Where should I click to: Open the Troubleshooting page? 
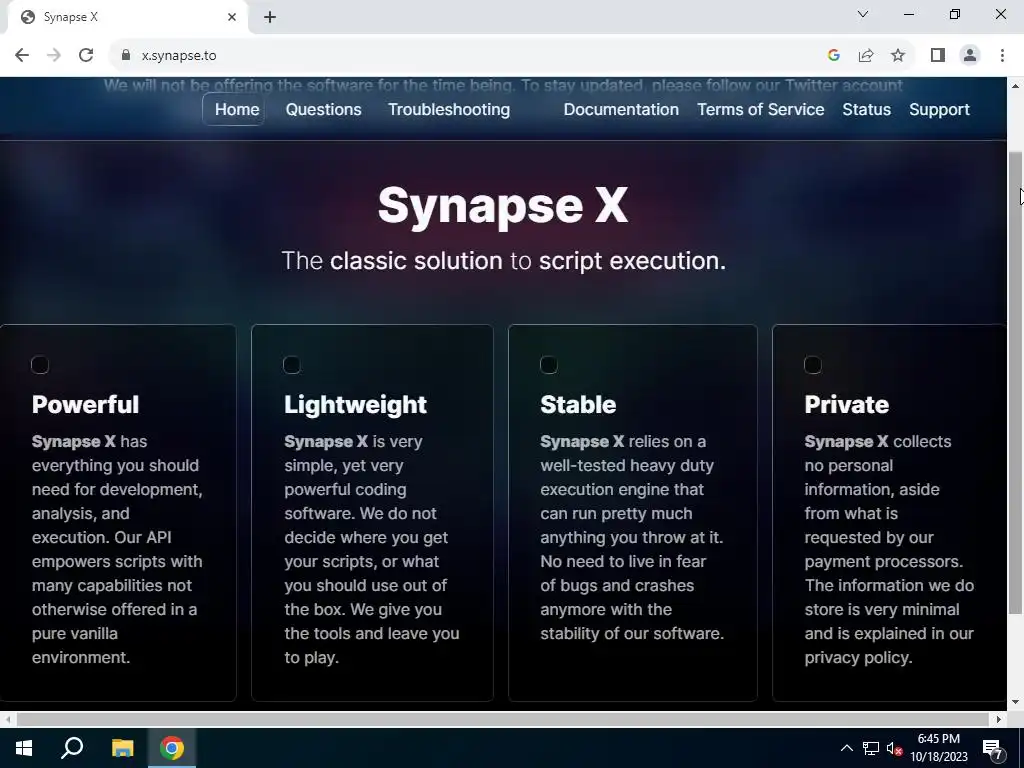click(x=449, y=109)
